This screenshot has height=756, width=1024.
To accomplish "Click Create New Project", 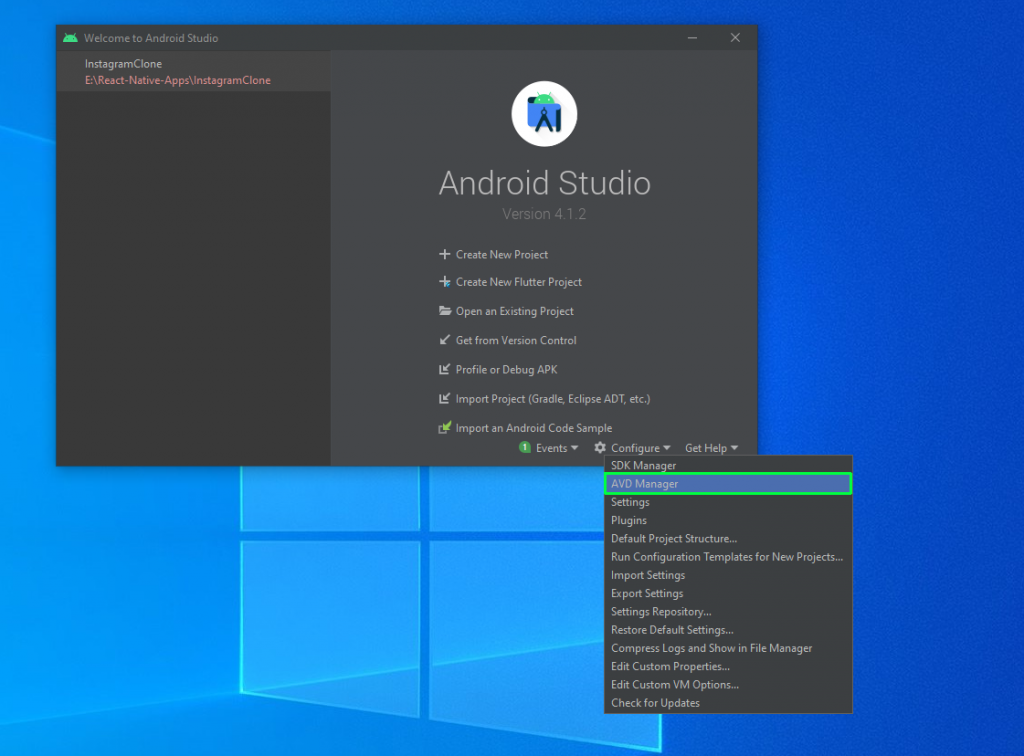I will pyautogui.click(x=502, y=255).
